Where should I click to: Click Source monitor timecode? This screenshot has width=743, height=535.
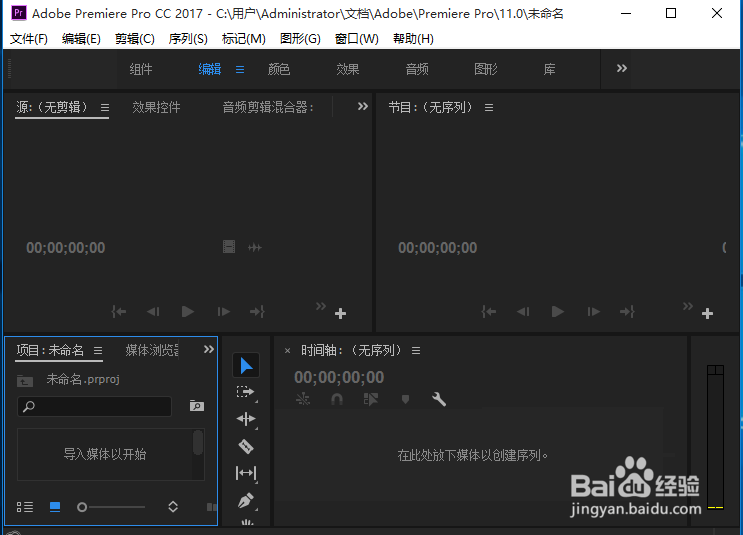click(65, 248)
